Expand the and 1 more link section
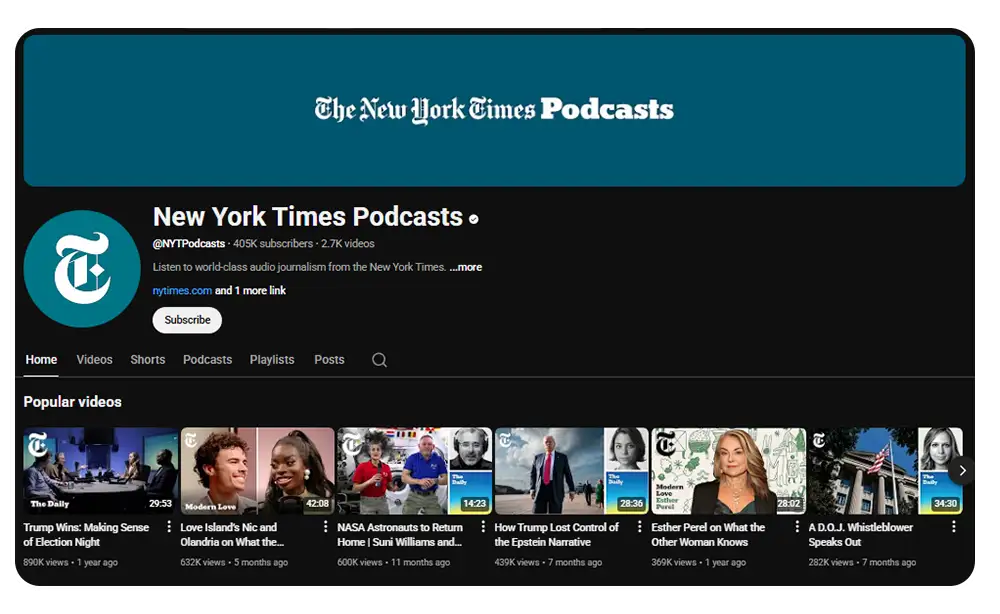 click(250, 290)
